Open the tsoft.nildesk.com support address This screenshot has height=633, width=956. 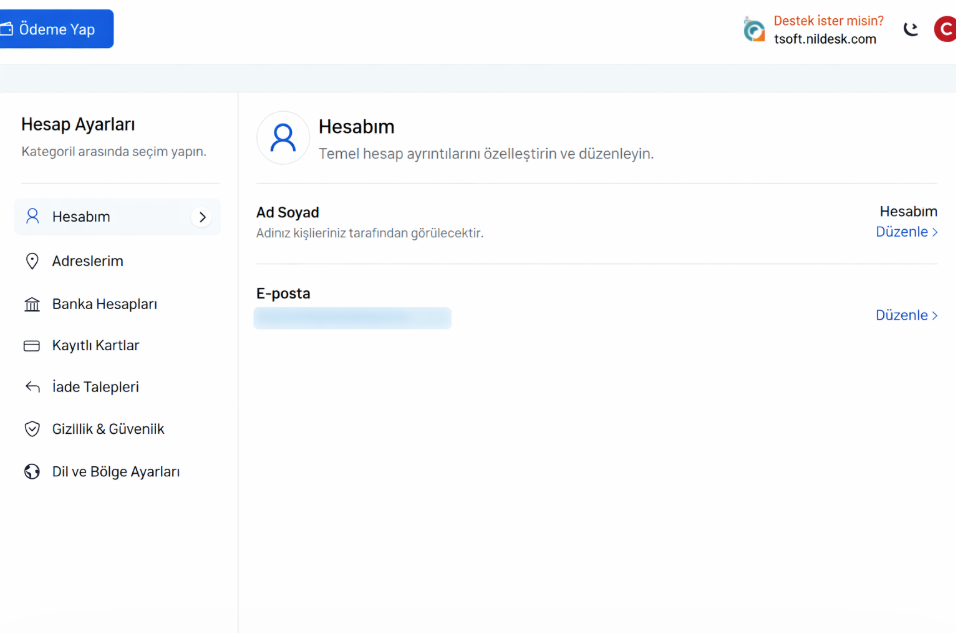pos(824,39)
